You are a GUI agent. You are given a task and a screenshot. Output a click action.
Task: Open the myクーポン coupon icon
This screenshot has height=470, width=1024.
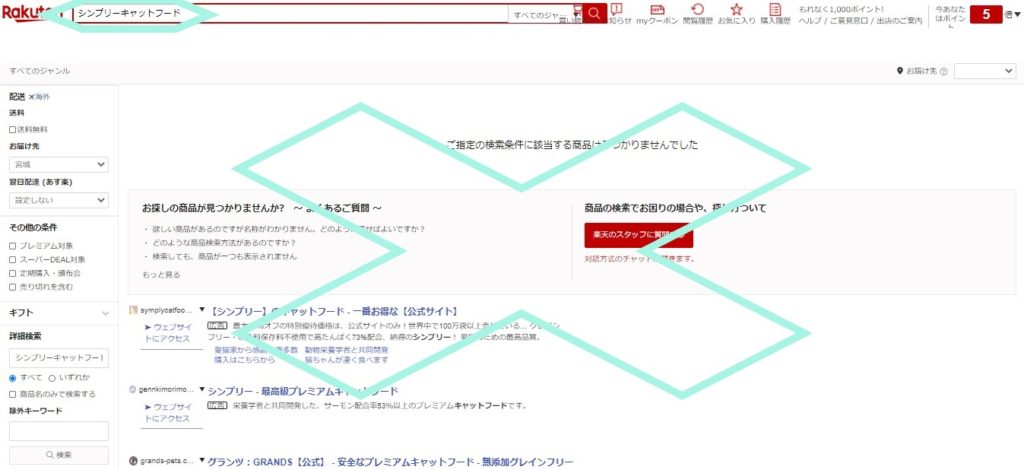(x=657, y=13)
